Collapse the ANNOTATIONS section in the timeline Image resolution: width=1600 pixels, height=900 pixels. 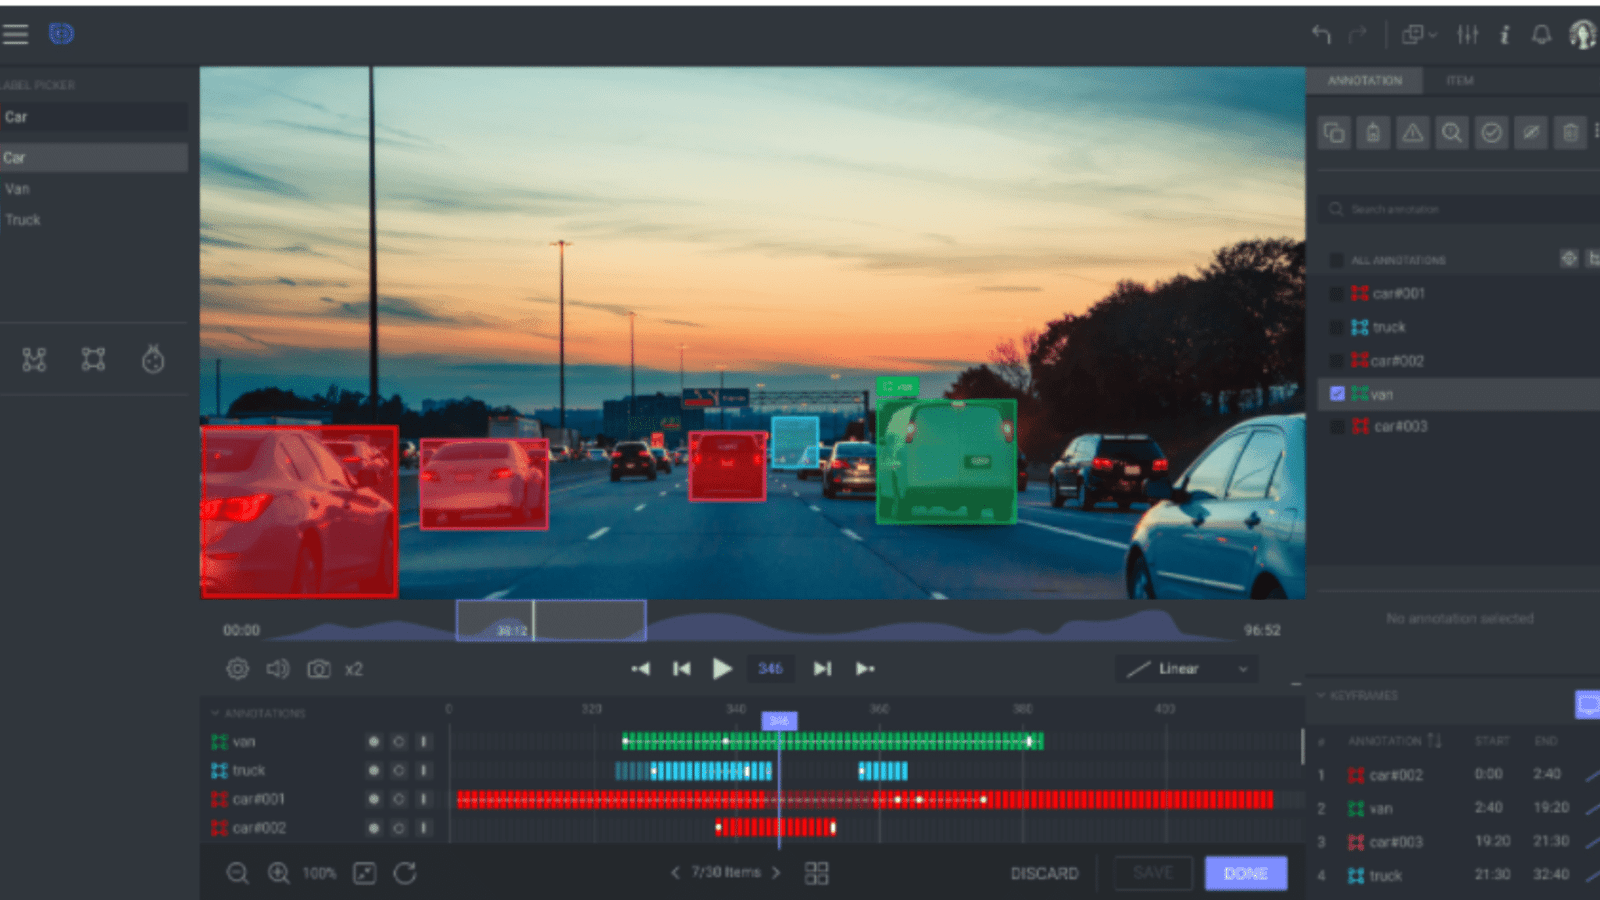pyautogui.click(x=214, y=713)
